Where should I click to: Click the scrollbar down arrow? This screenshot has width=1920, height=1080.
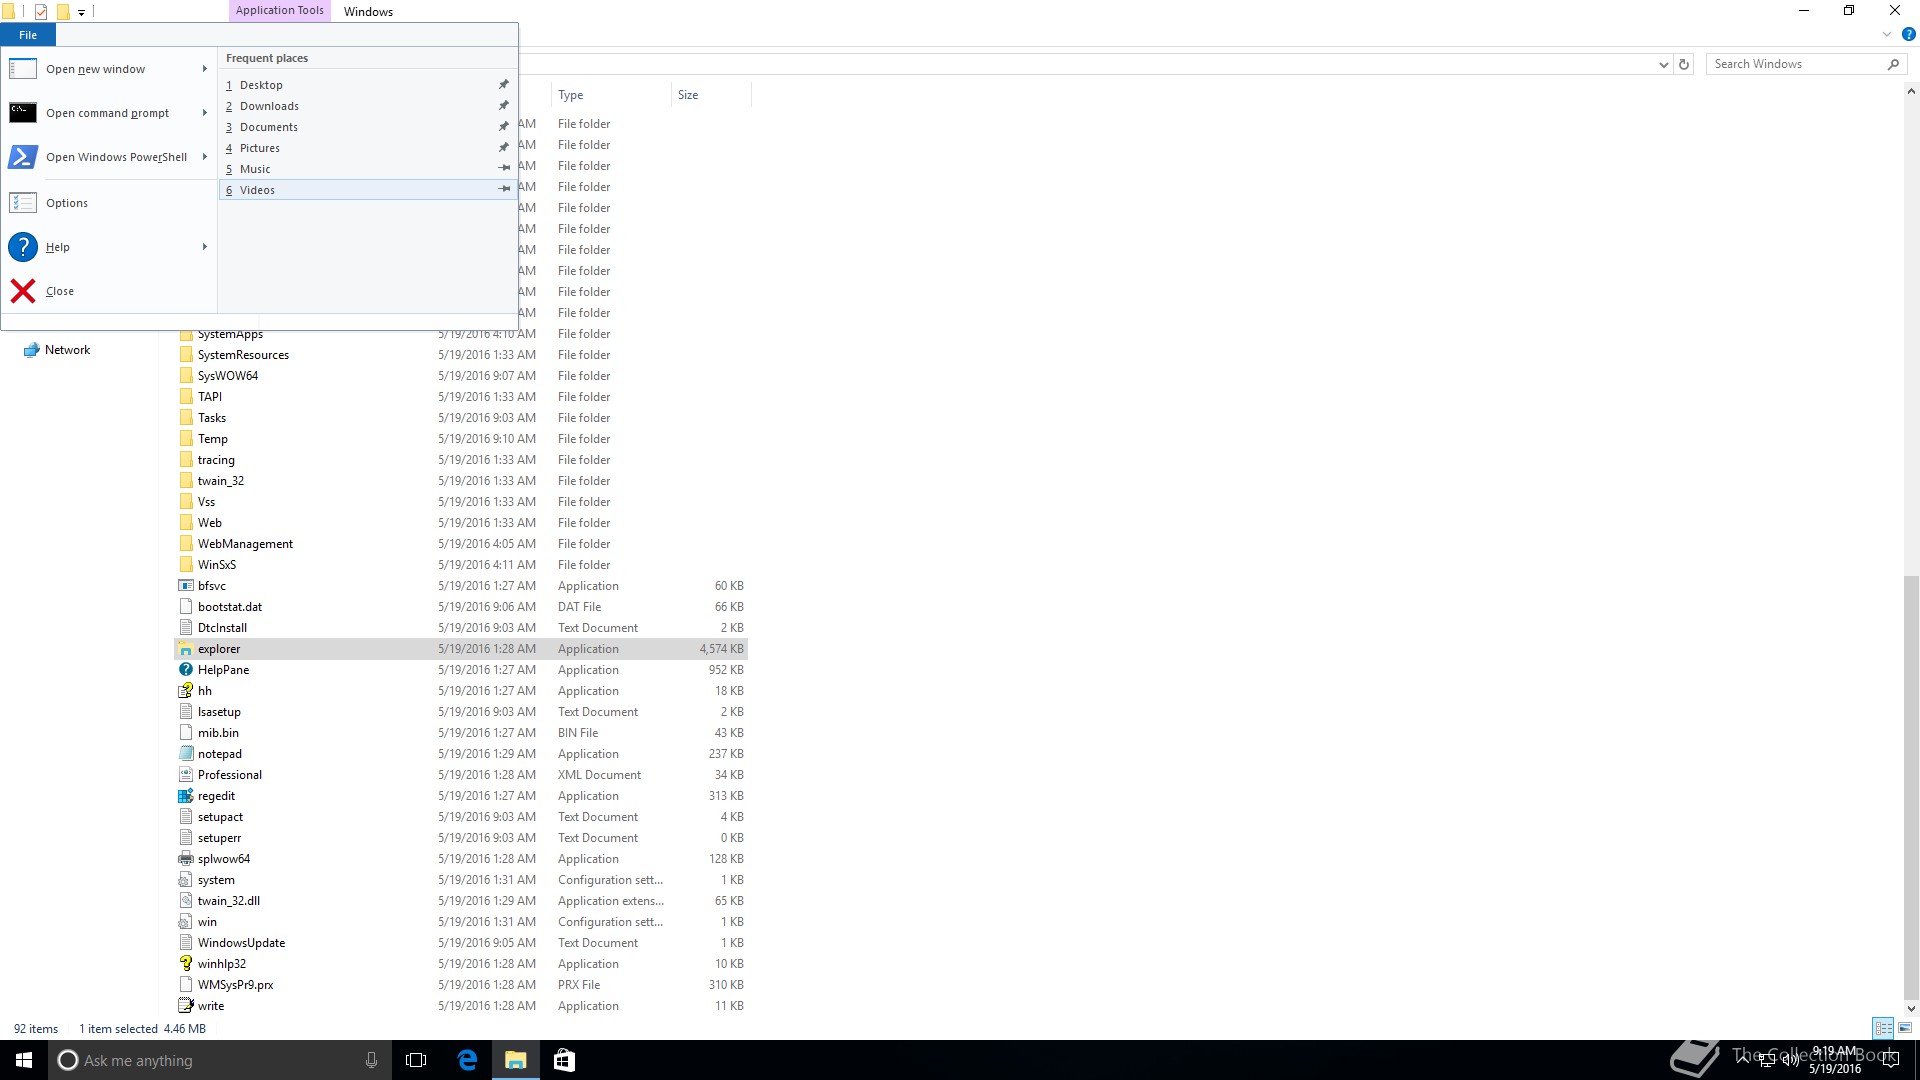[1911, 1008]
